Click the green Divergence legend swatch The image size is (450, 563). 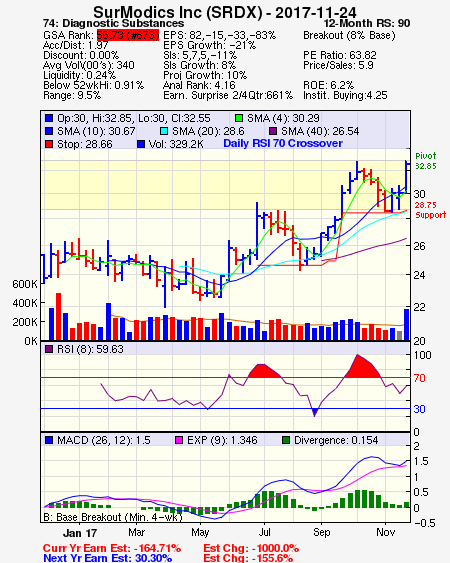(286, 440)
